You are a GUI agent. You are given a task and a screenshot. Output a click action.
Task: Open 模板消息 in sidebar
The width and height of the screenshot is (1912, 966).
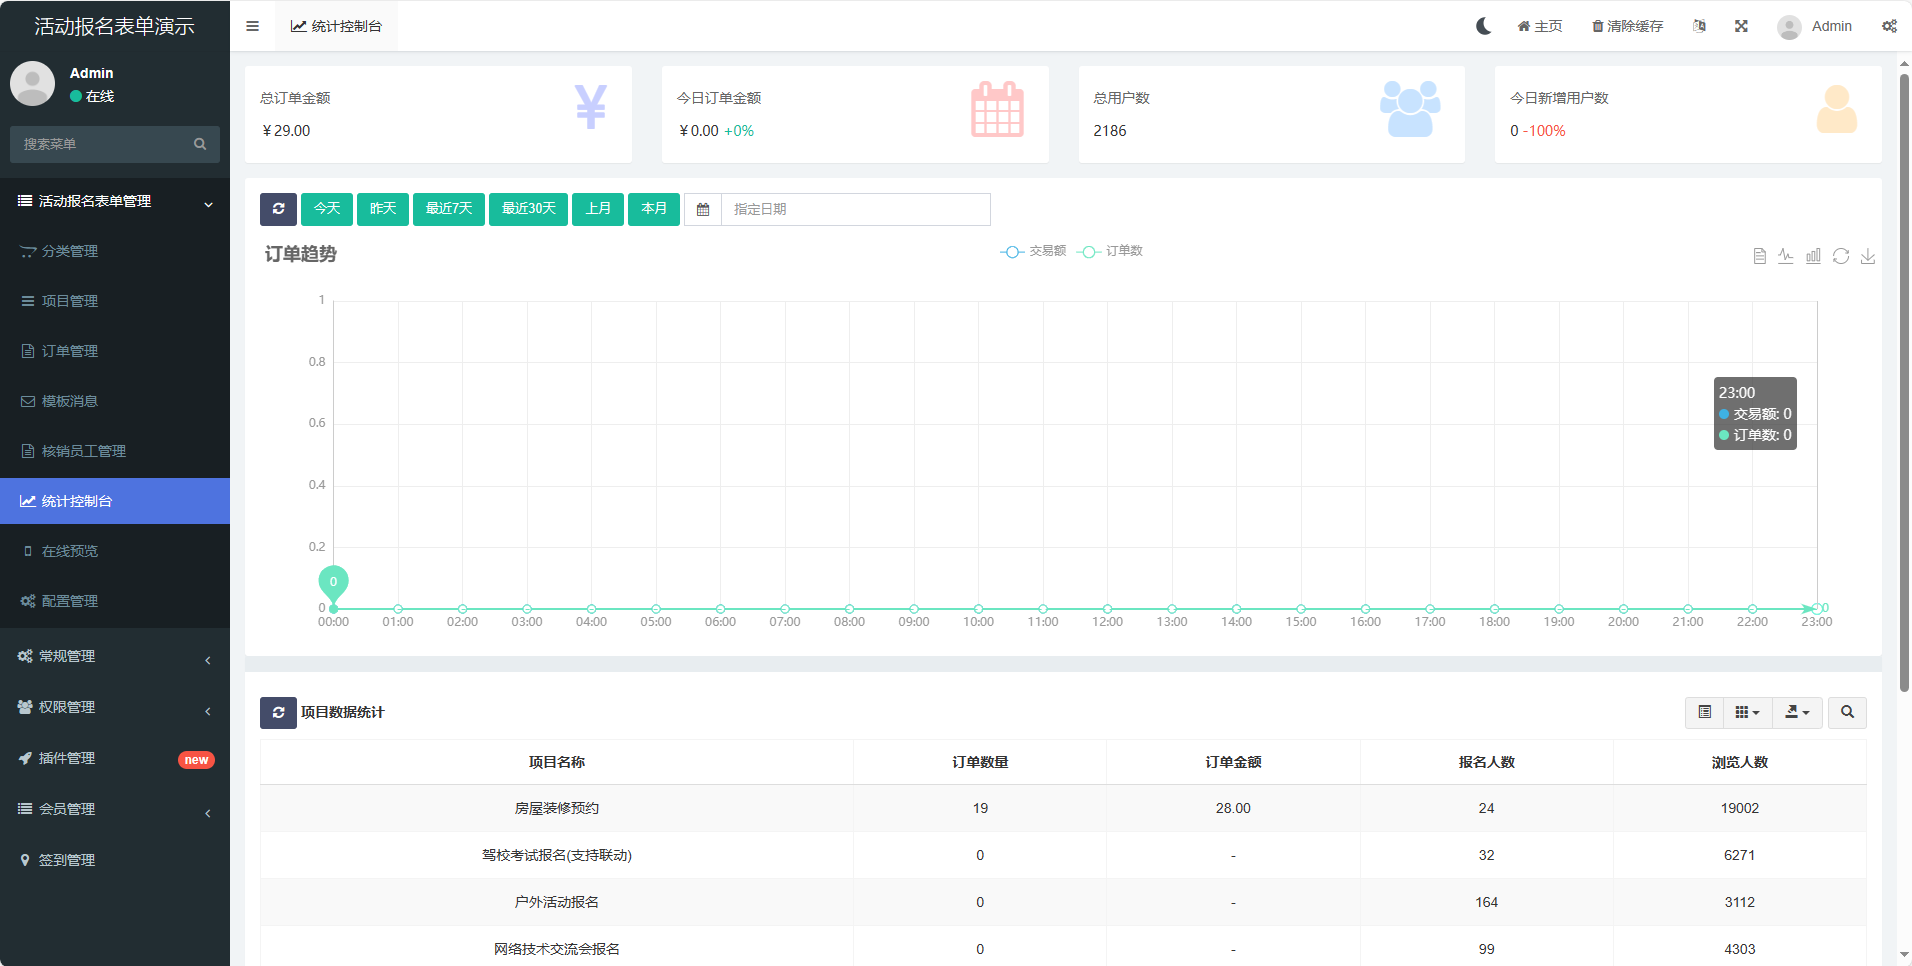[115, 401]
